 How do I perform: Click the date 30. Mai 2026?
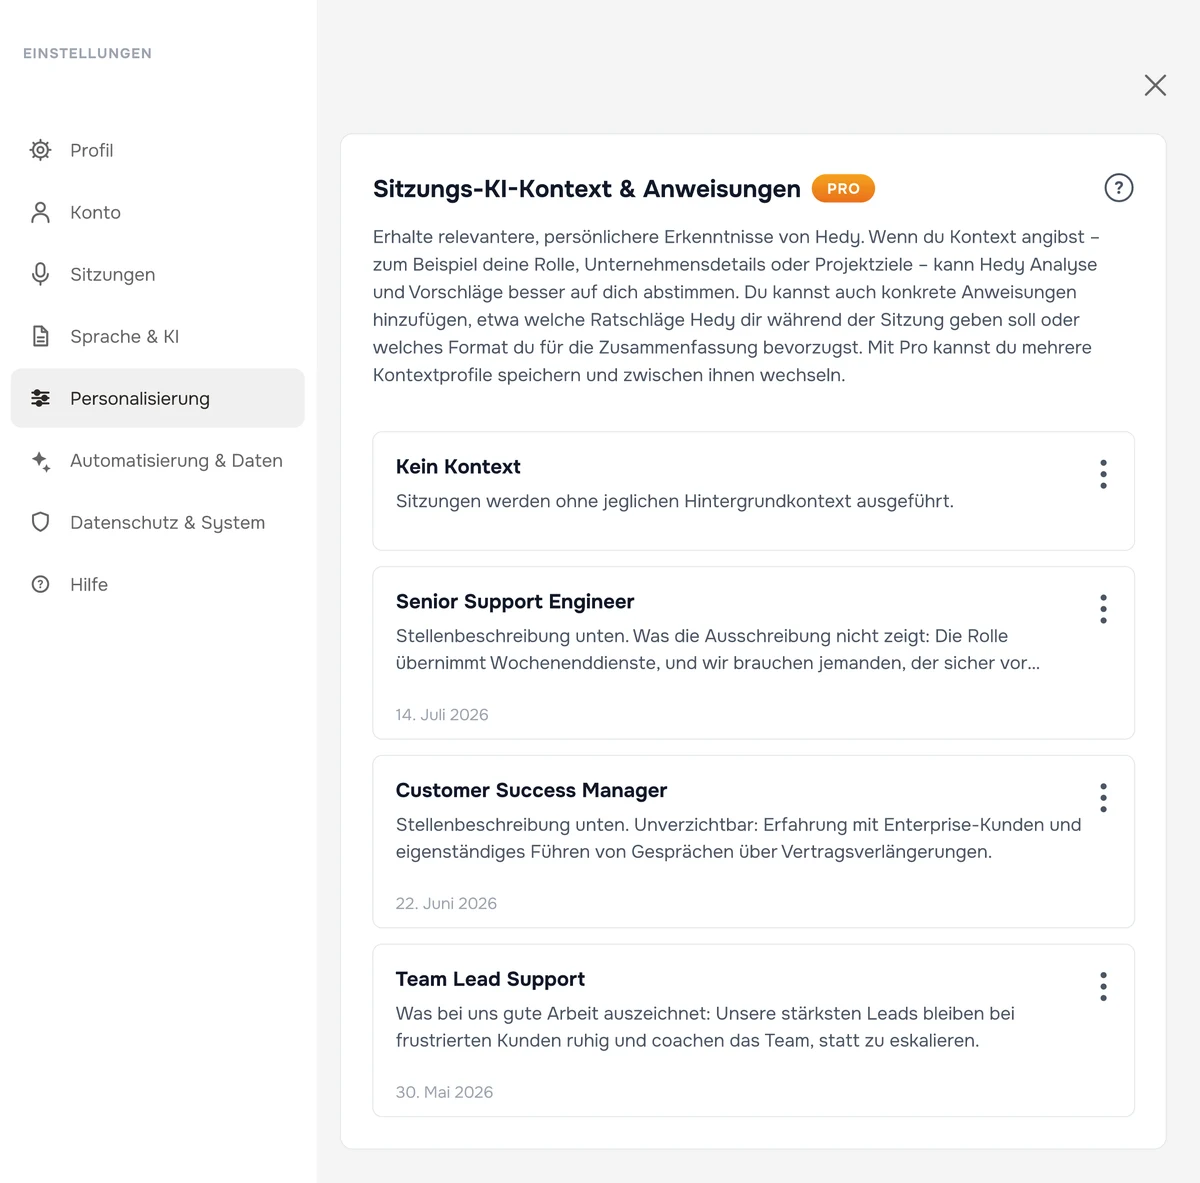click(x=444, y=1093)
